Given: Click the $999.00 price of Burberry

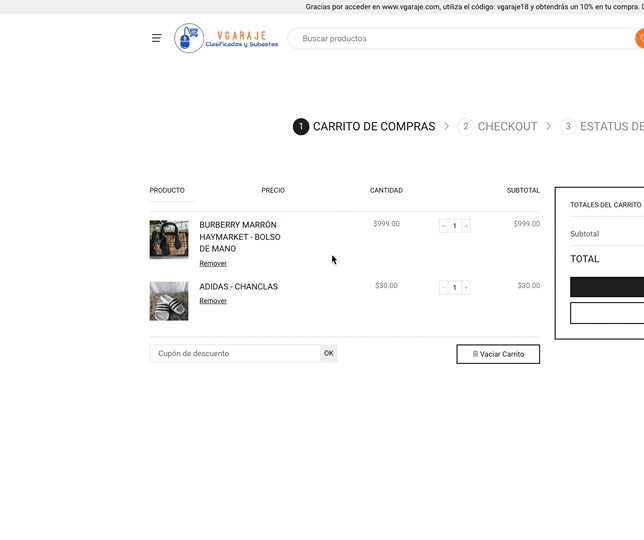Looking at the screenshot, I should pyautogui.click(x=386, y=224).
